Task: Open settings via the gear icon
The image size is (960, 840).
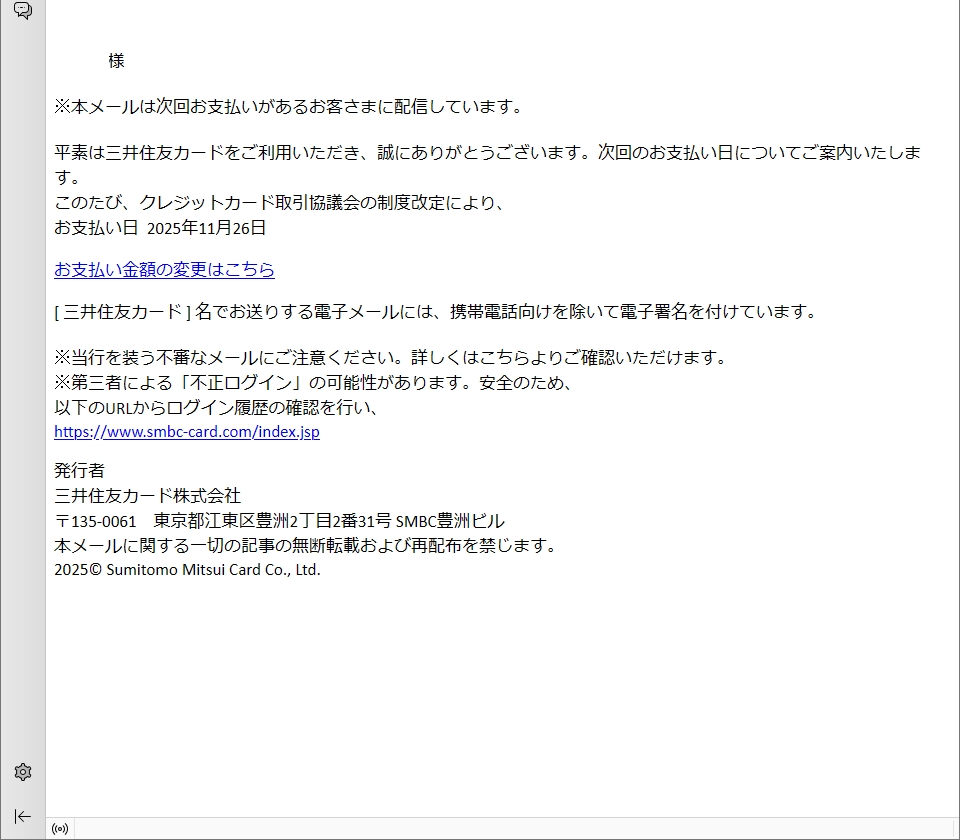Action: click(x=23, y=772)
